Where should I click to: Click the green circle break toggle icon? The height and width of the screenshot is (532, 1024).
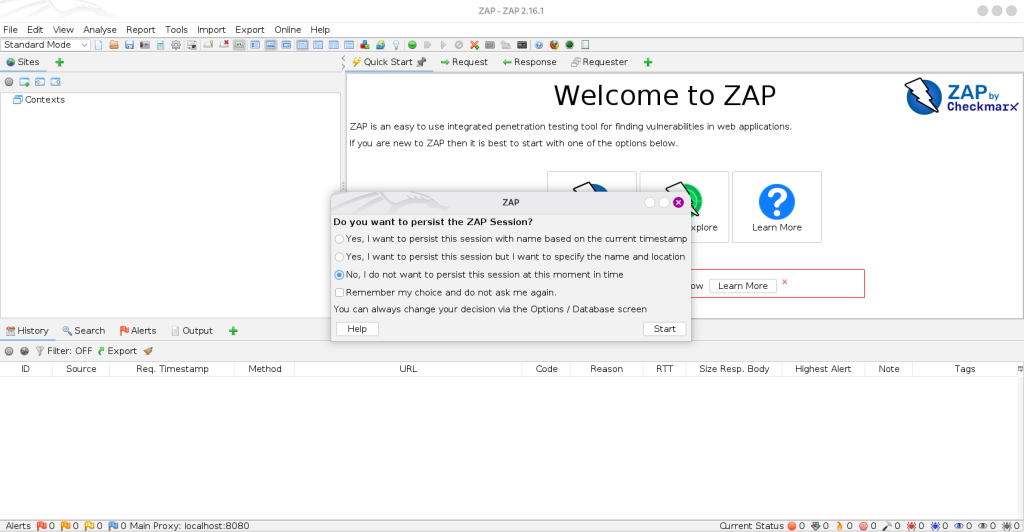(x=412, y=45)
